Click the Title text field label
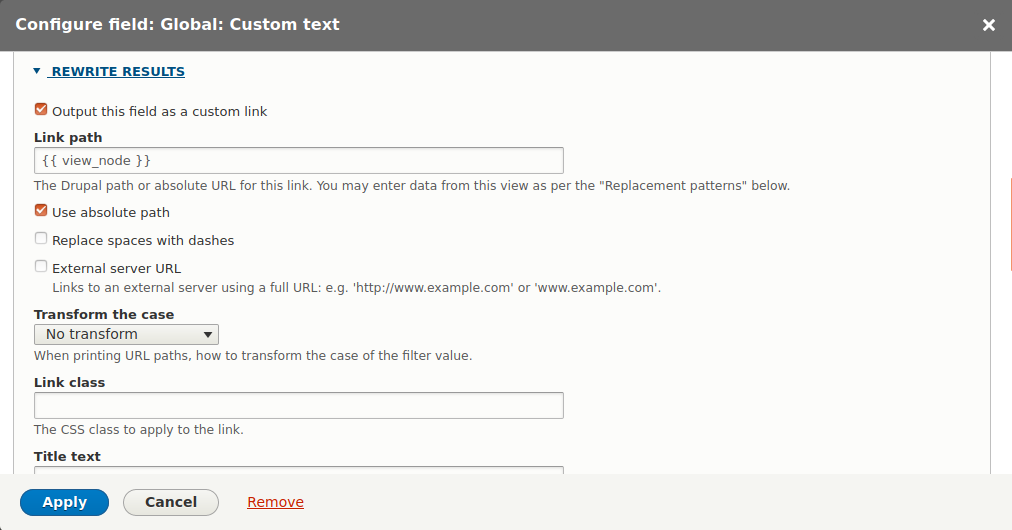This screenshot has height=530, width=1012. tap(67, 456)
